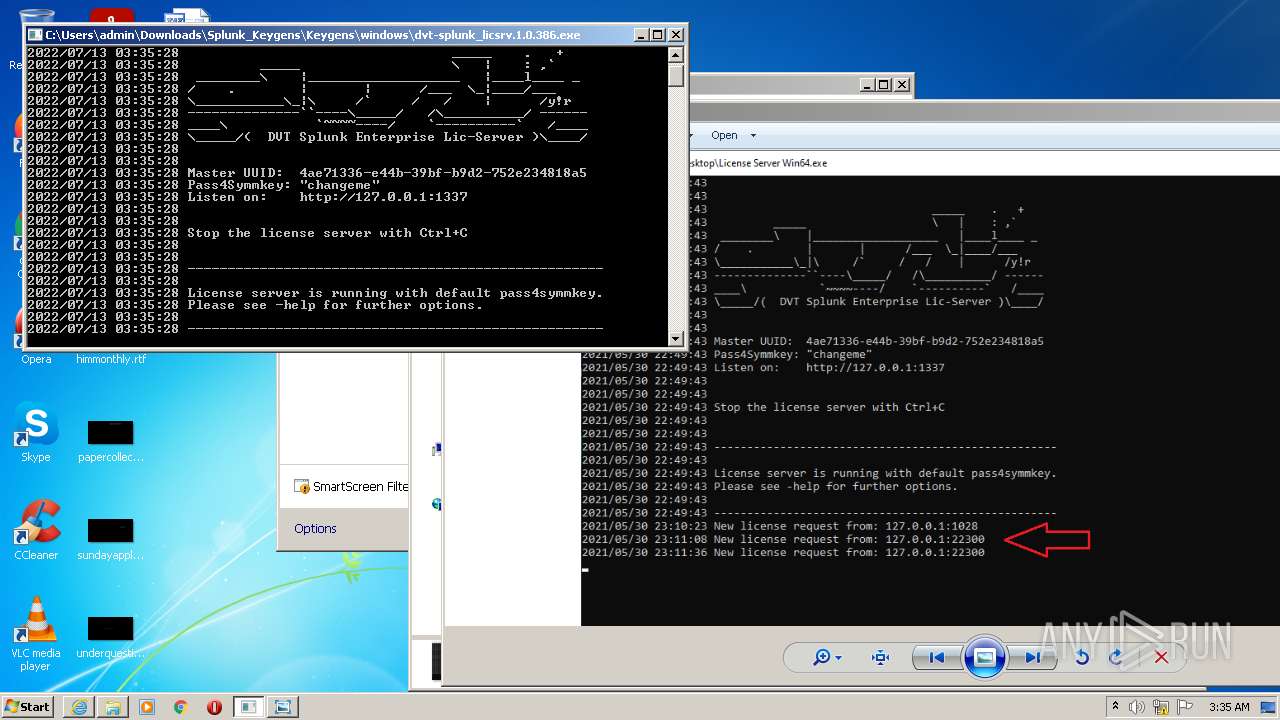Launch Opera from taskbar

coord(214,706)
